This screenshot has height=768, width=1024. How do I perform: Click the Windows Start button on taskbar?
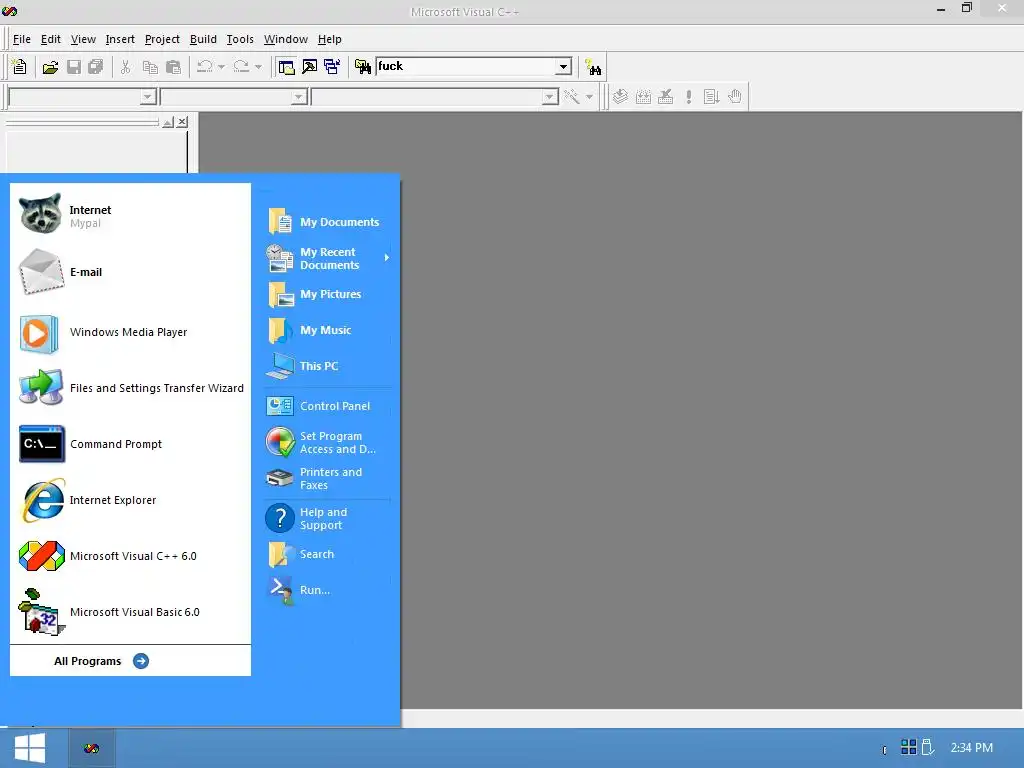coord(30,748)
